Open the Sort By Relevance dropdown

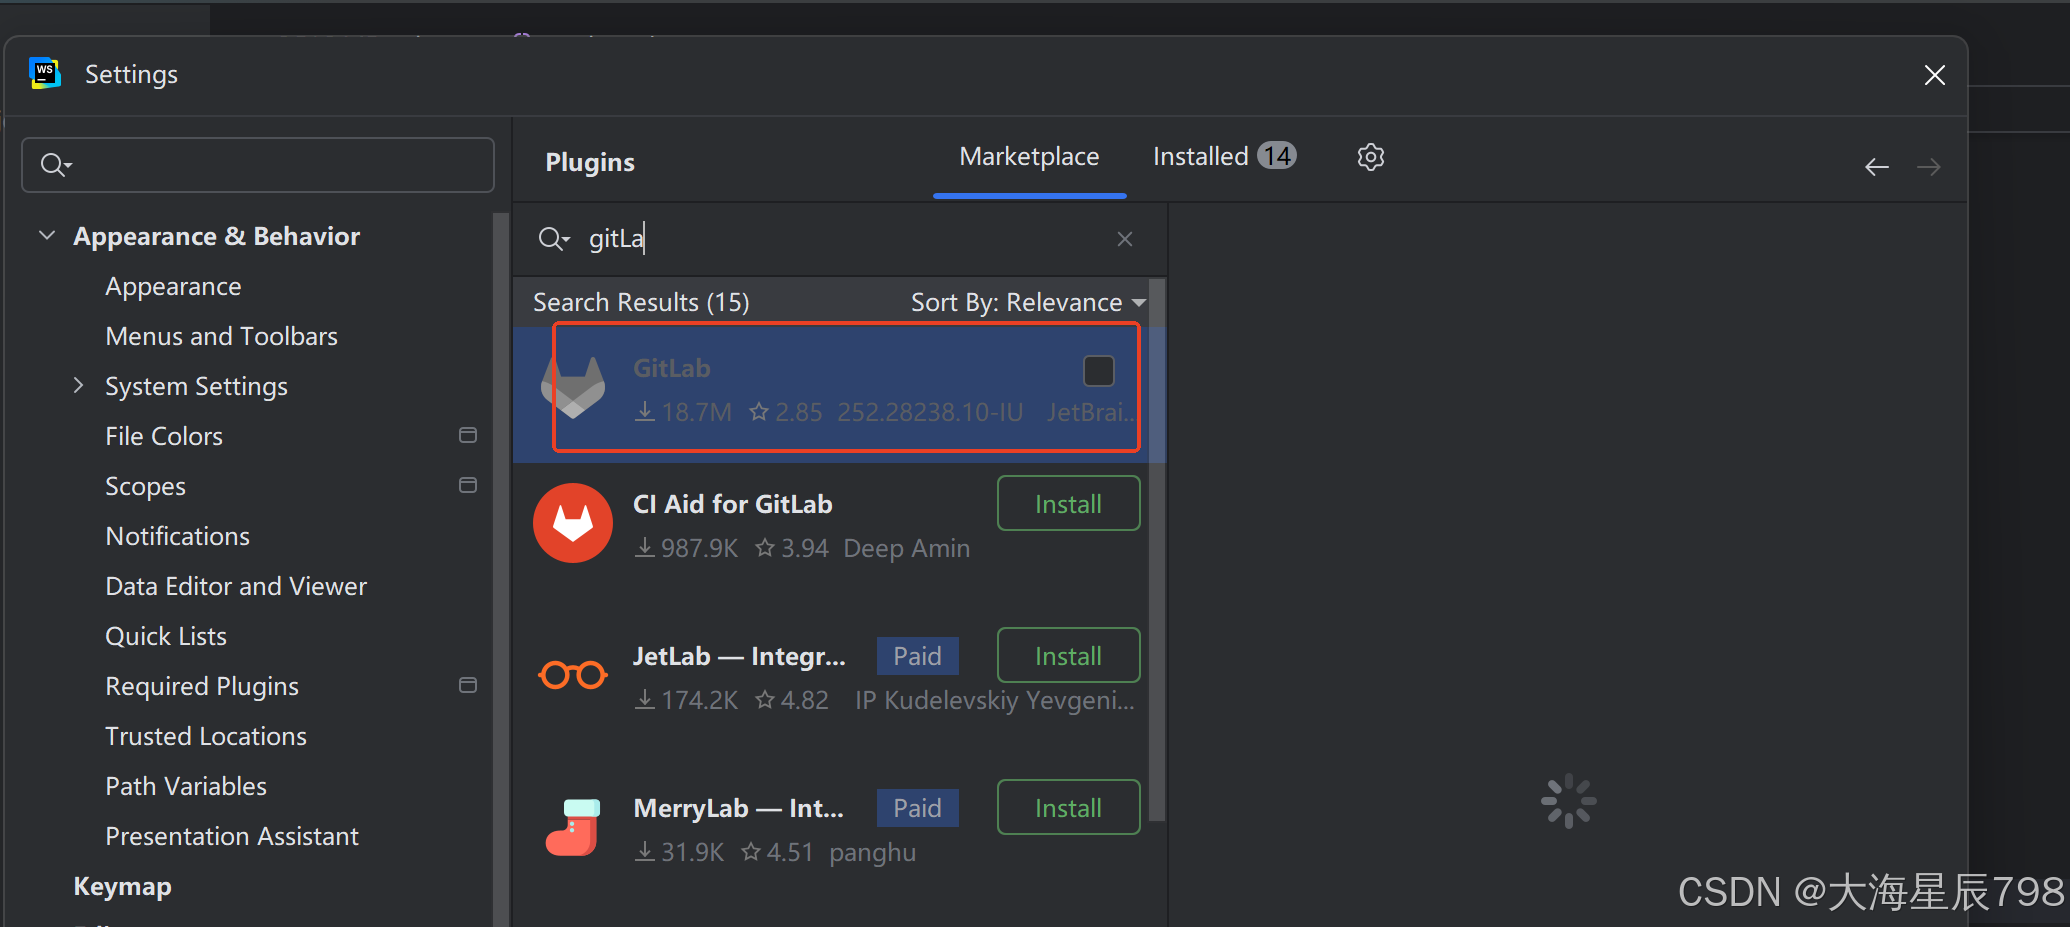tap(1028, 302)
